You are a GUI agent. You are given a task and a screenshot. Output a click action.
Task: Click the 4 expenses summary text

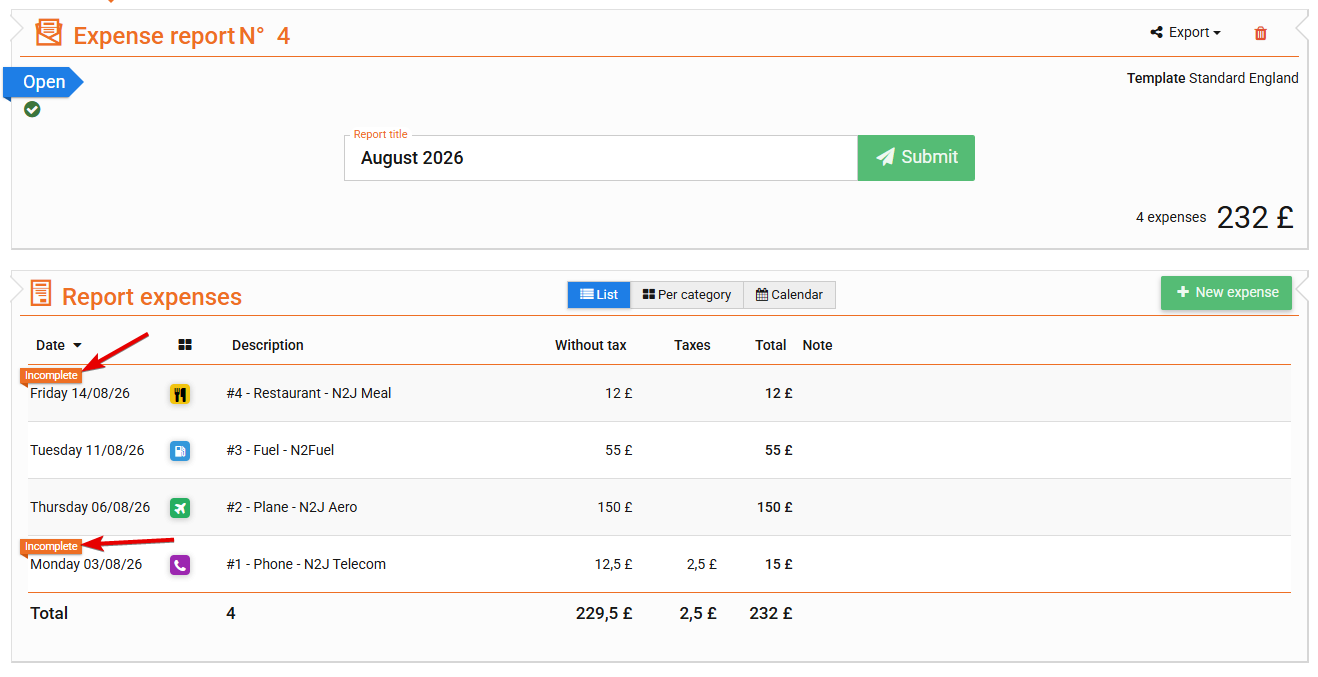pyautogui.click(x=1171, y=217)
